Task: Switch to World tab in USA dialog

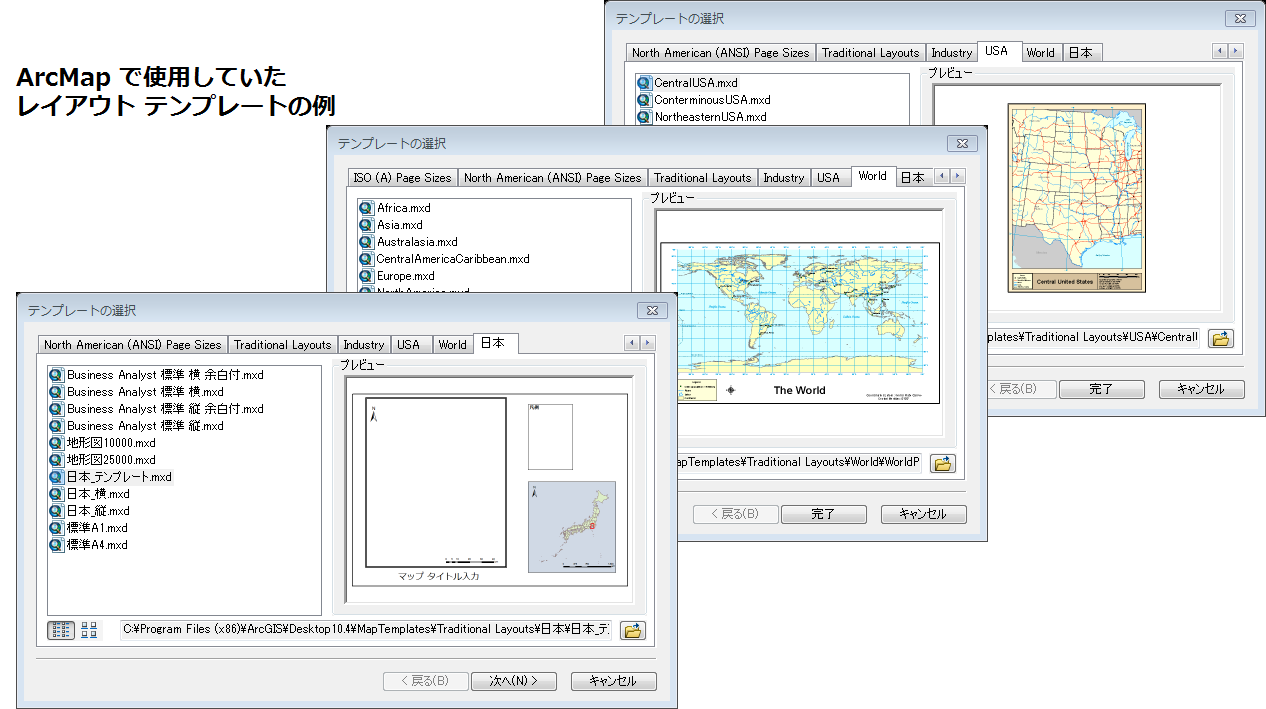Action: click(x=1040, y=53)
